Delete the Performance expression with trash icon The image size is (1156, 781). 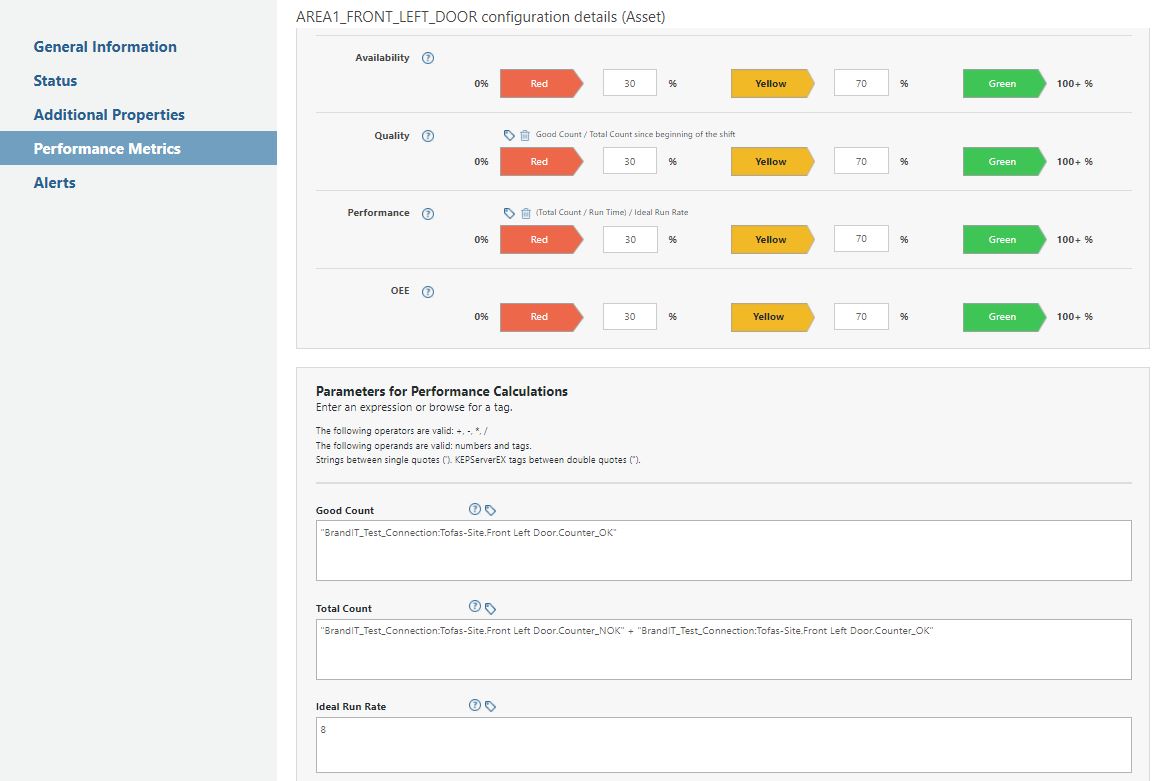point(526,213)
